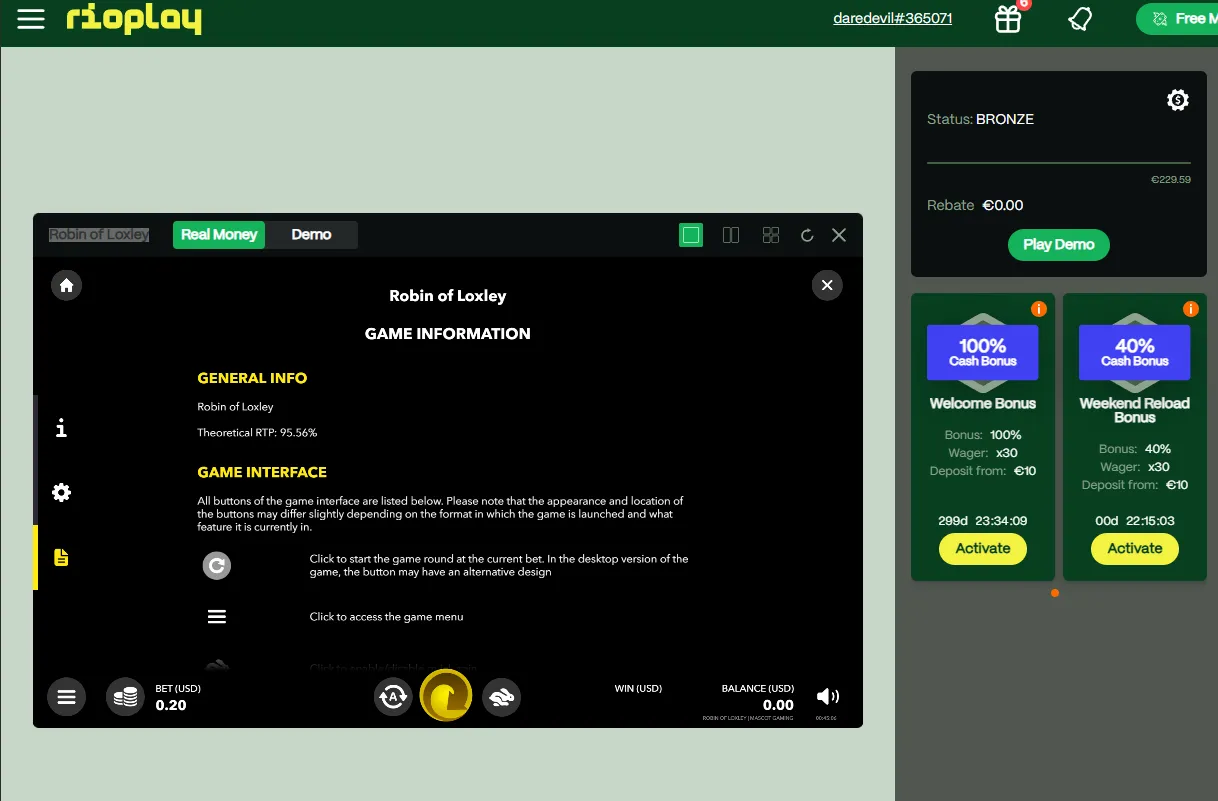Screen dimensions: 1218x801
Task: Switch game window to four-grid view
Action: [x=771, y=235]
